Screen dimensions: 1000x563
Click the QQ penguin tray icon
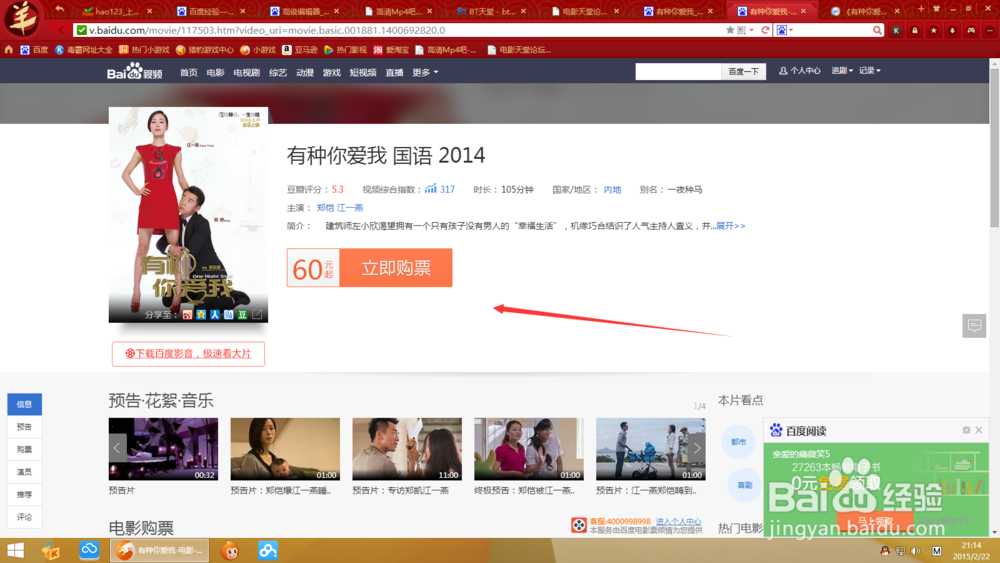pos(885,550)
